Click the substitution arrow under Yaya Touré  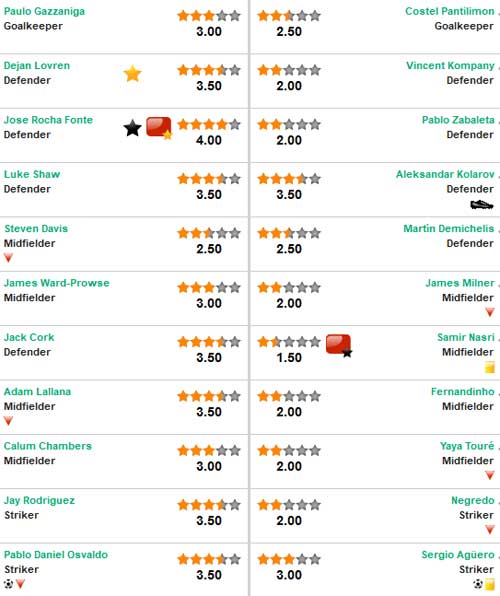point(490,475)
